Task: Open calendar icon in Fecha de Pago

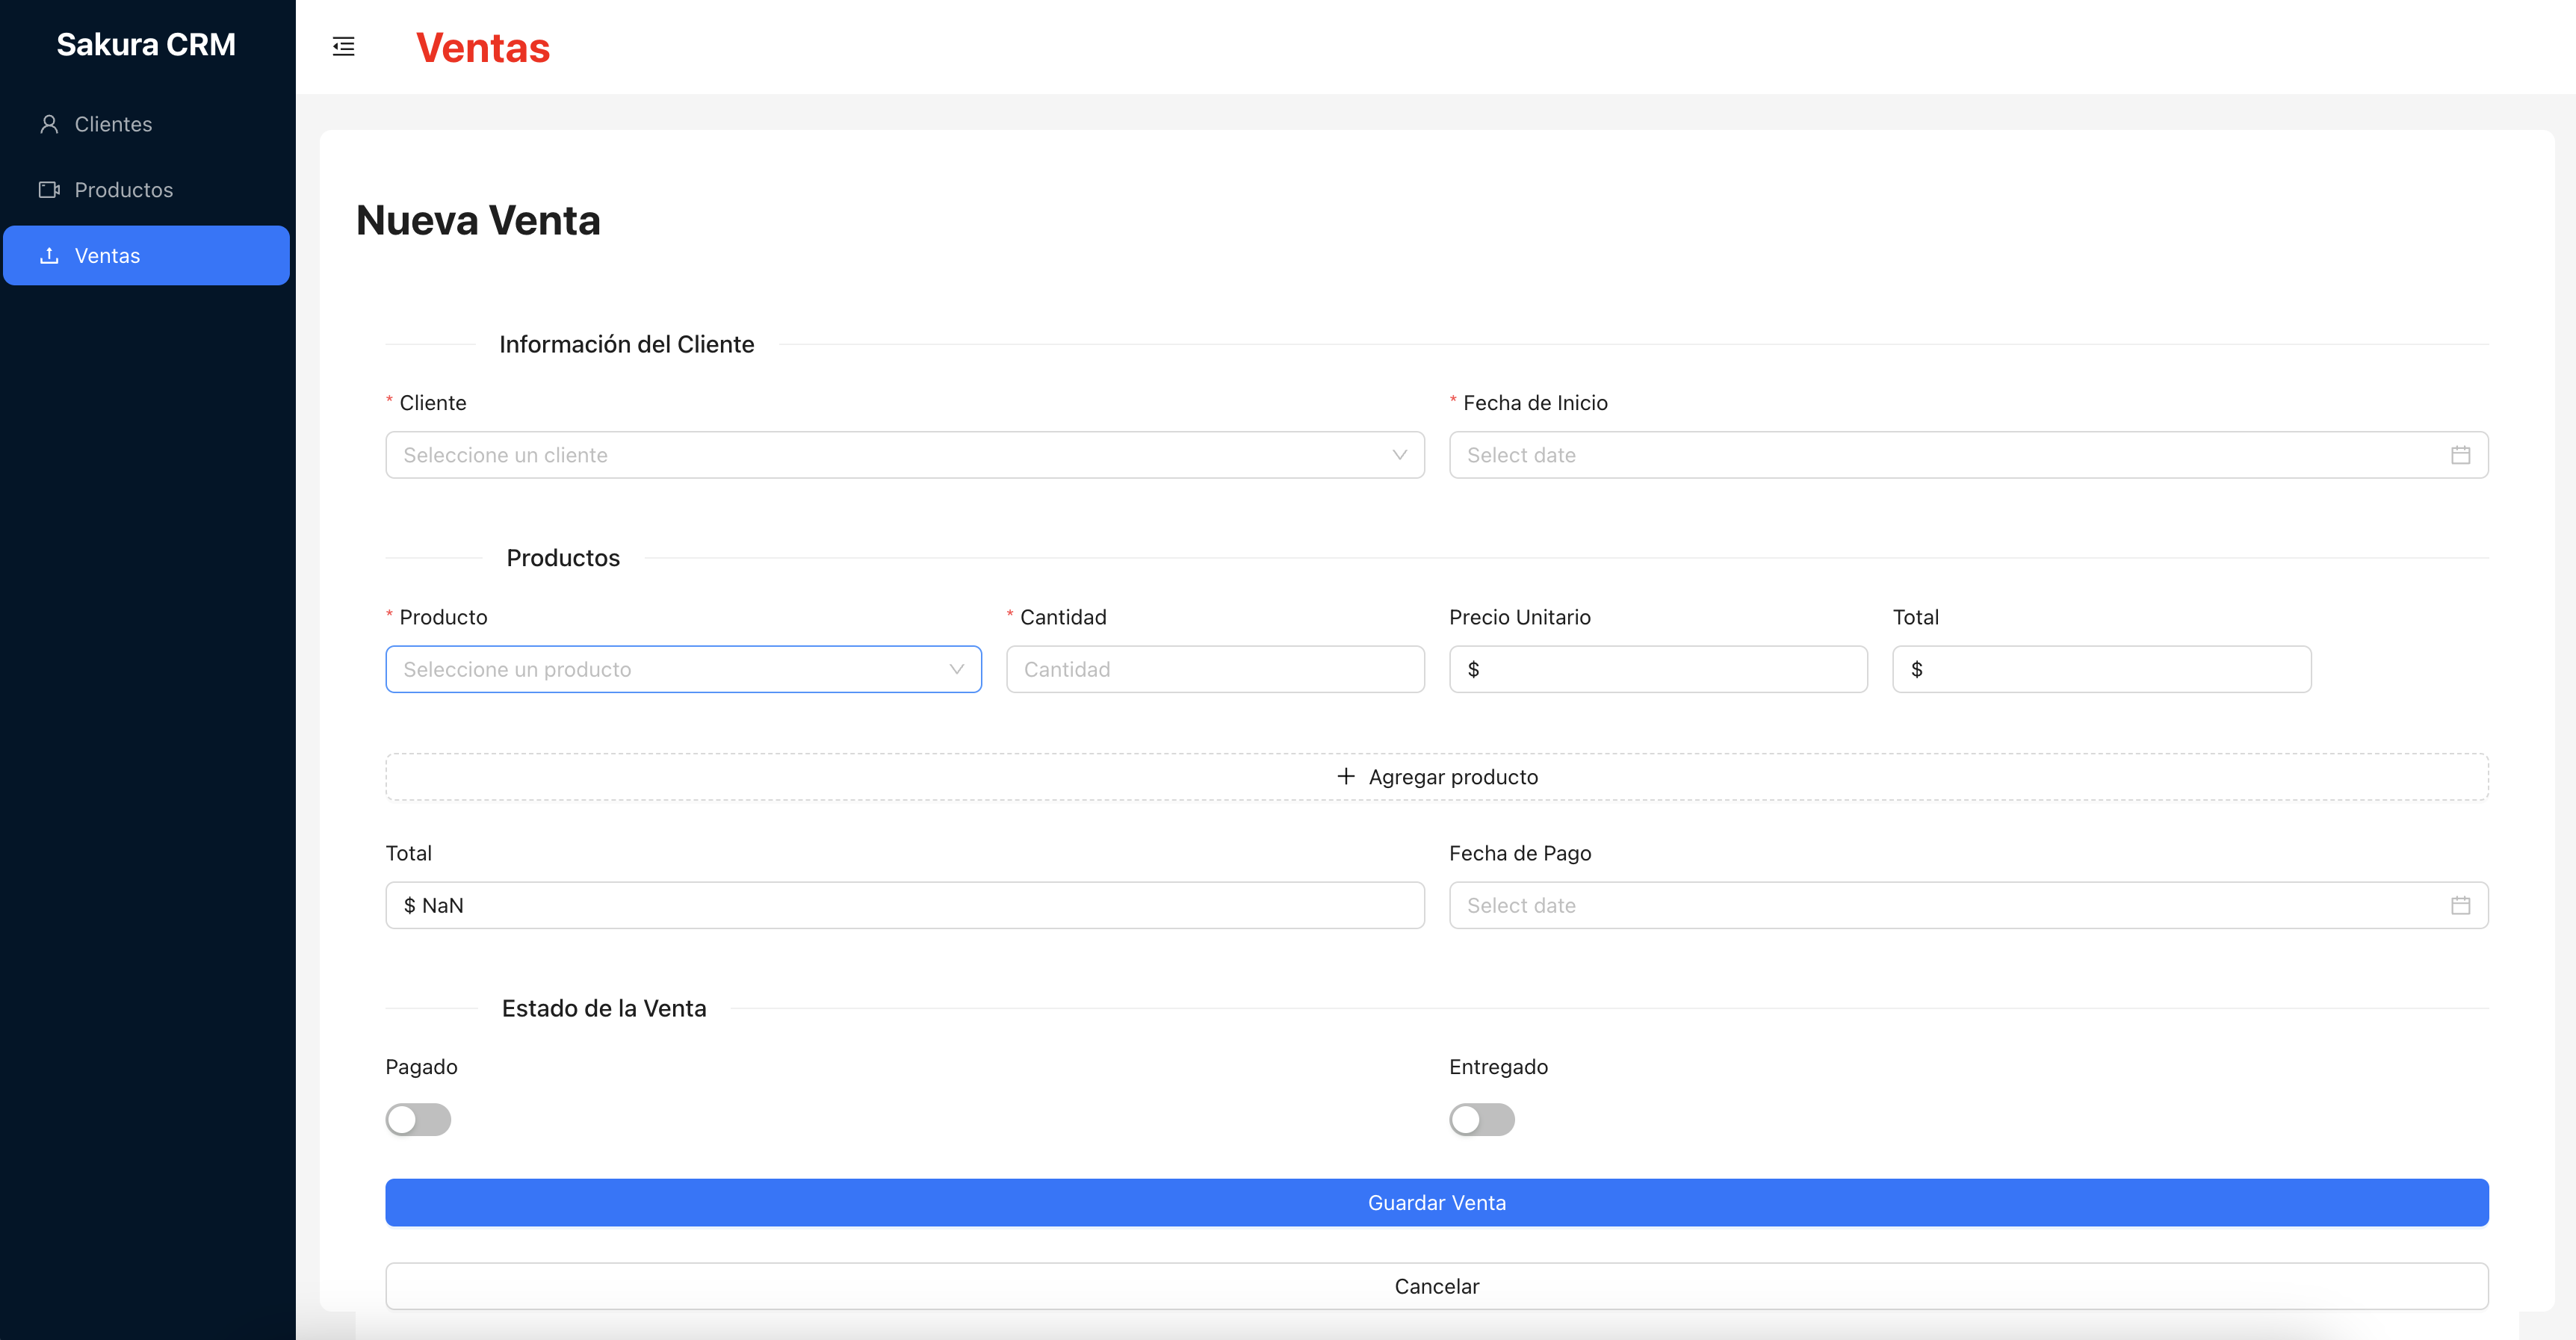Action: [x=2460, y=905]
